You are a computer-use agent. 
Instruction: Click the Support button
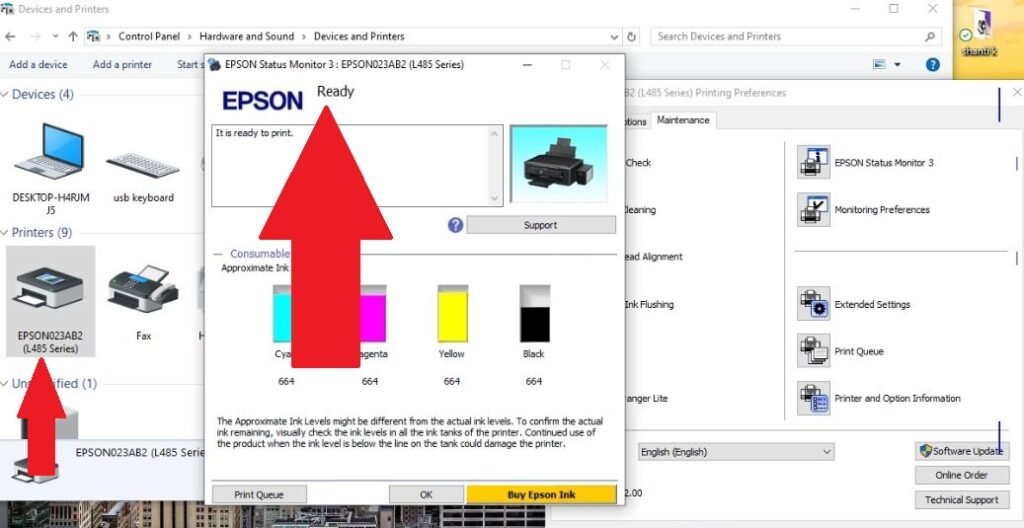(x=541, y=225)
